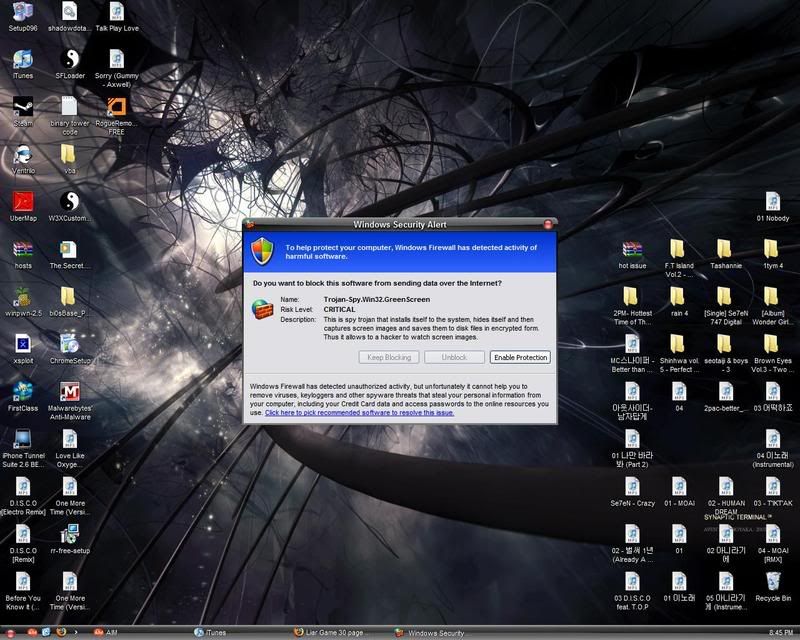The image size is (800, 640).
Task: Select the rain 4 folder
Action: point(679,297)
